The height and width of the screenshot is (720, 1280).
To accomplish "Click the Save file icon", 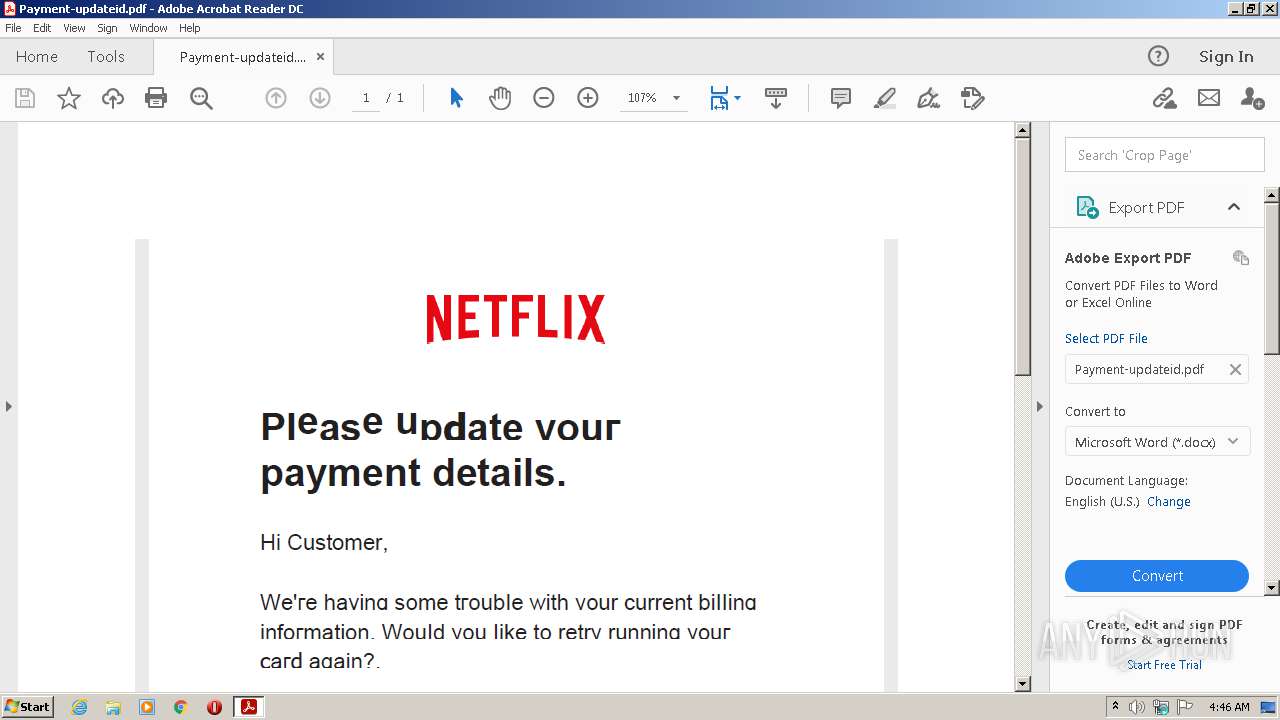I will (25, 98).
